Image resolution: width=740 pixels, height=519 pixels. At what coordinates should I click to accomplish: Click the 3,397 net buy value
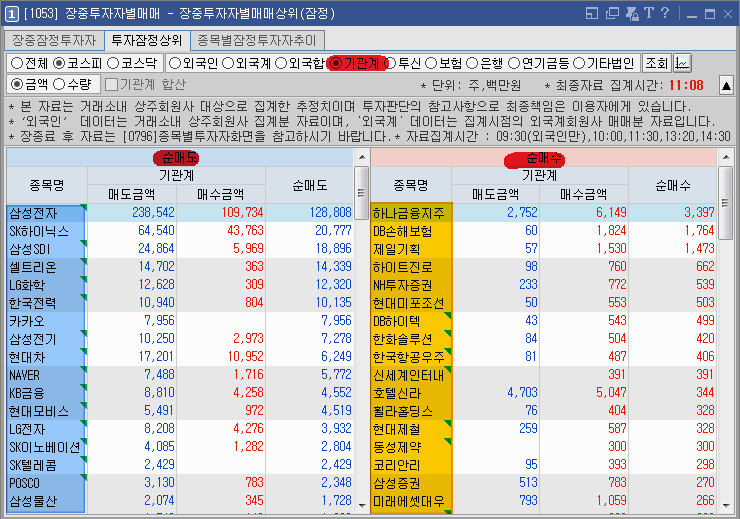[x=699, y=213]
